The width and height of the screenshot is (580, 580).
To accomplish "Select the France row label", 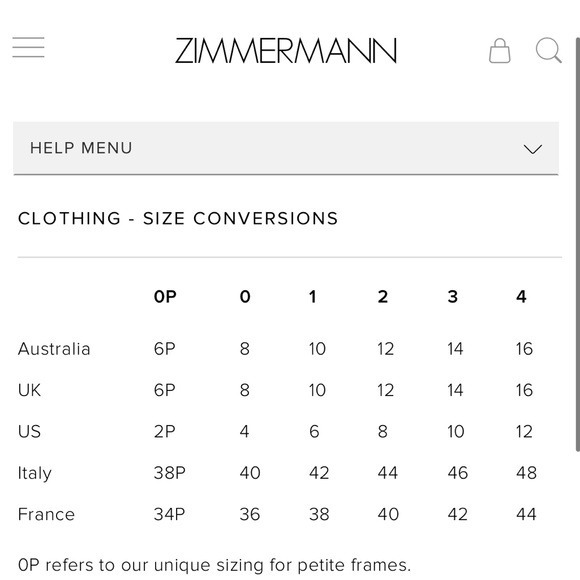I will point(46,514).
